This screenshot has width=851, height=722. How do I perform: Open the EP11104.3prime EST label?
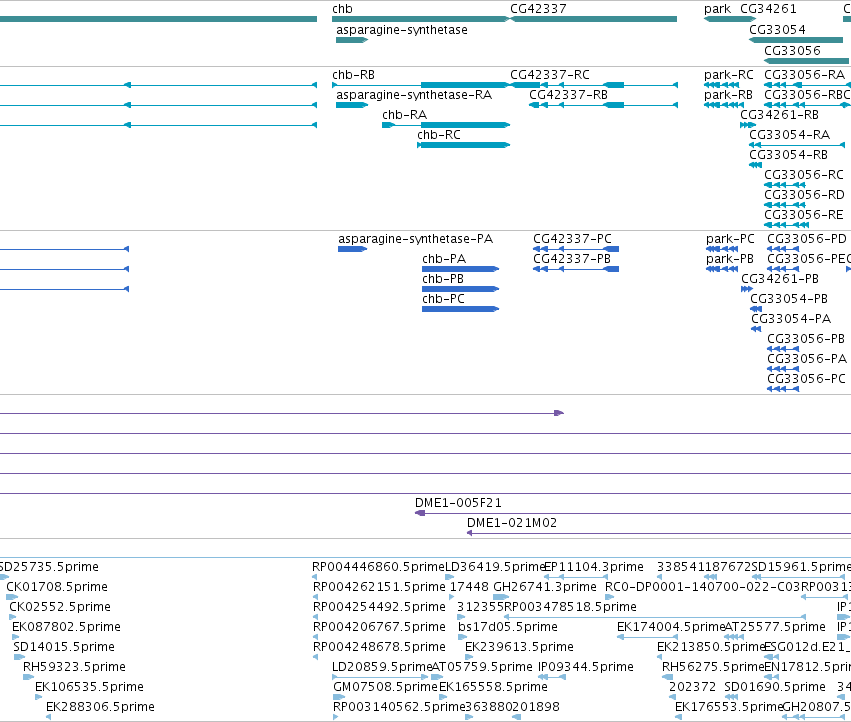(x=594, y=567)
